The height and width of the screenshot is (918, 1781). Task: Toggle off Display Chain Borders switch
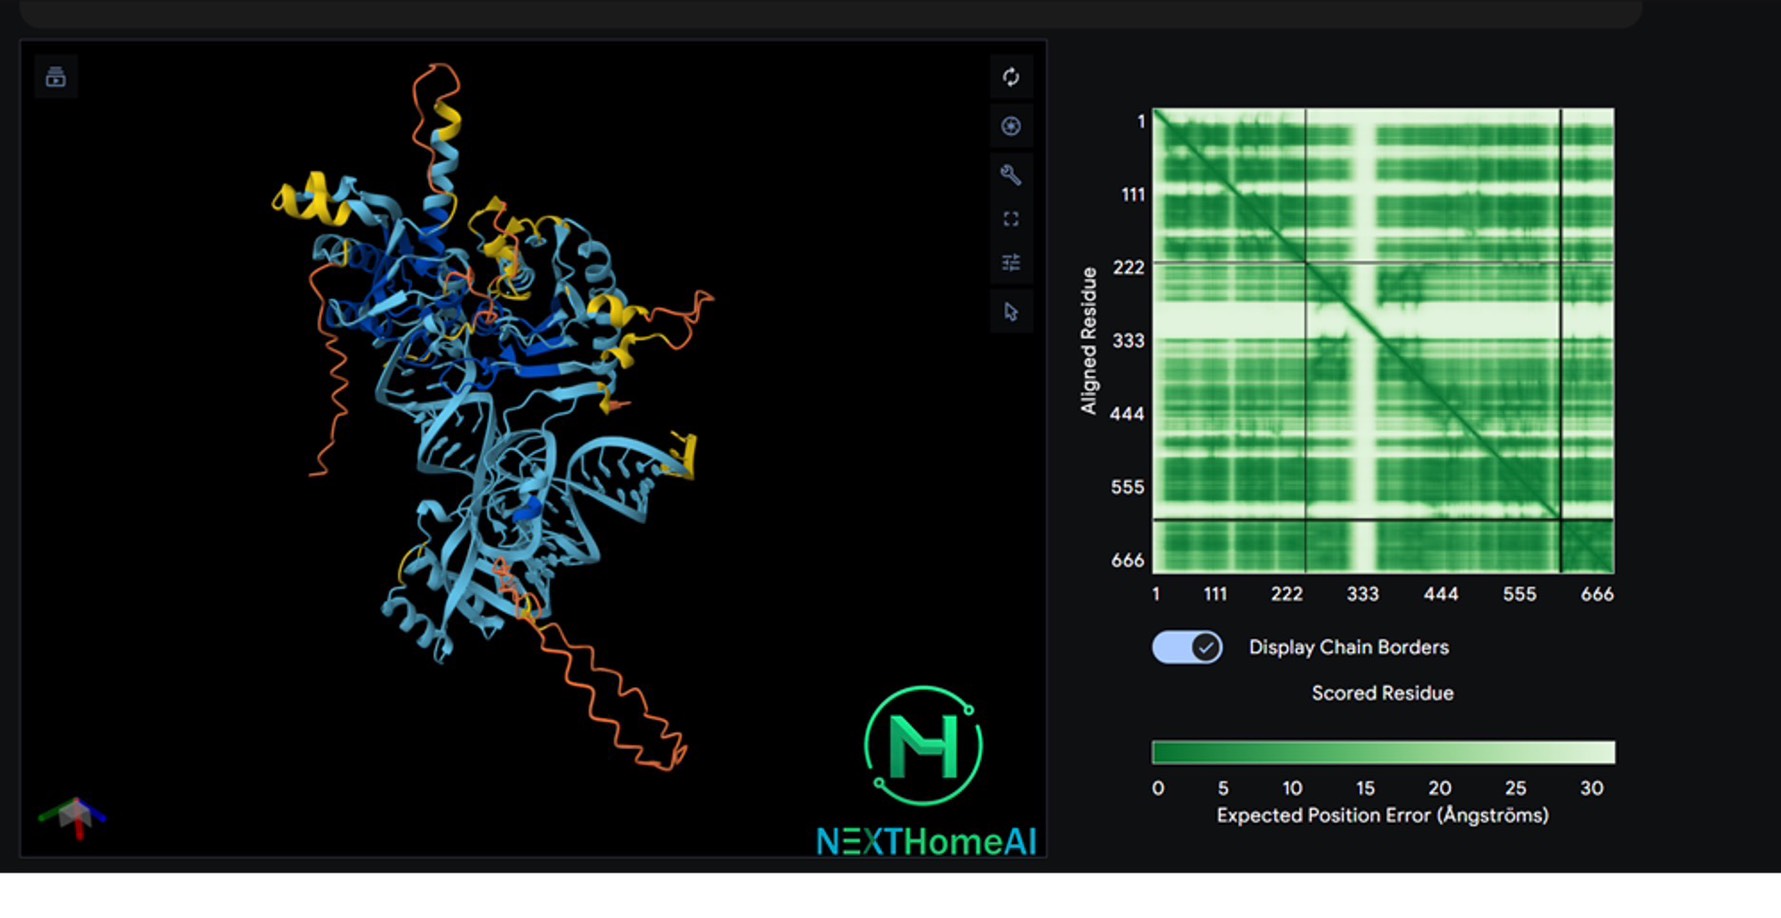point(1187,647)
